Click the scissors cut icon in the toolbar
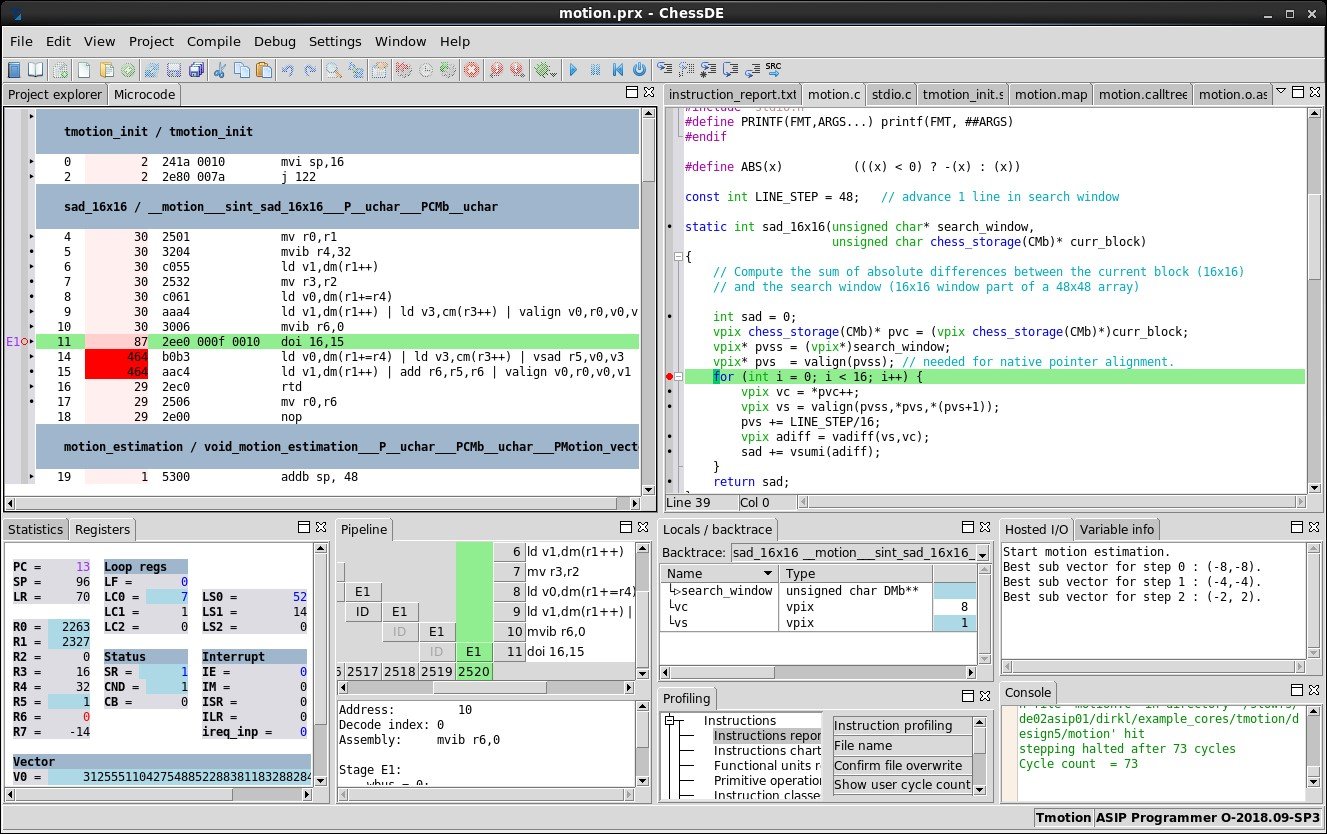The height and width of the screenshot is (834, 1327). pos(222,68)
